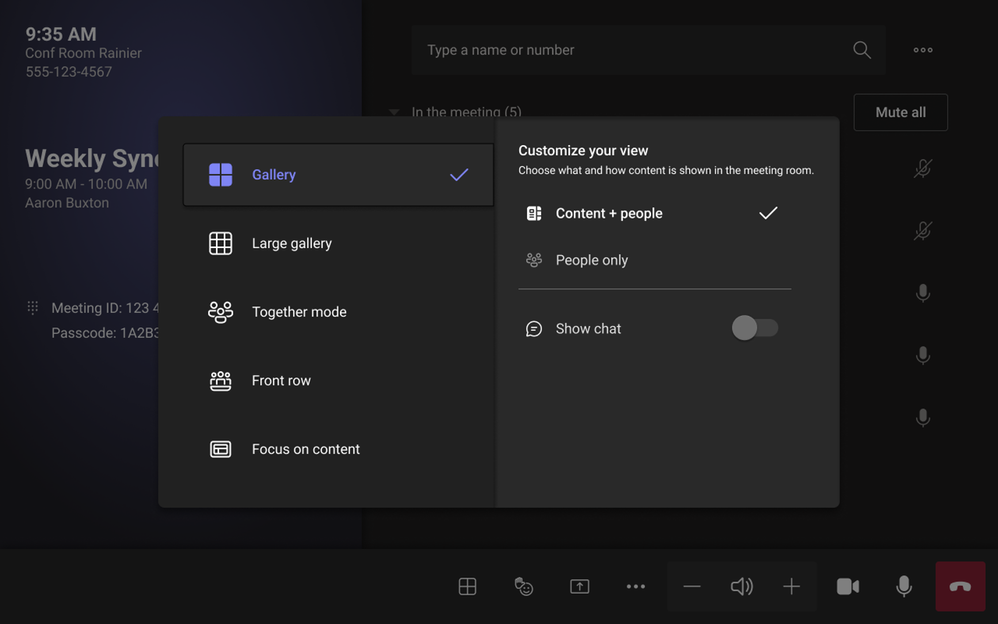Switch to Large gallery view

(291, 243)
